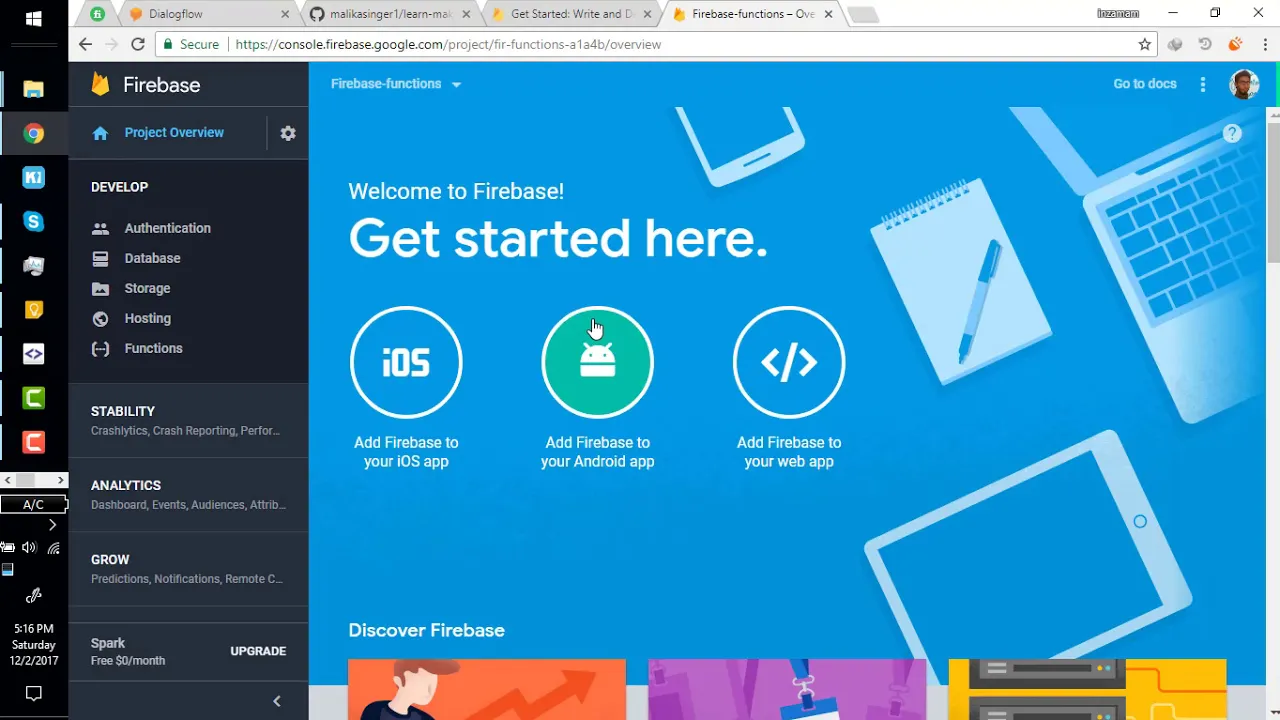Click the Database icon in sidebar
The image size is (1280, 720).
pyautogui.click(x=100, y=258)
